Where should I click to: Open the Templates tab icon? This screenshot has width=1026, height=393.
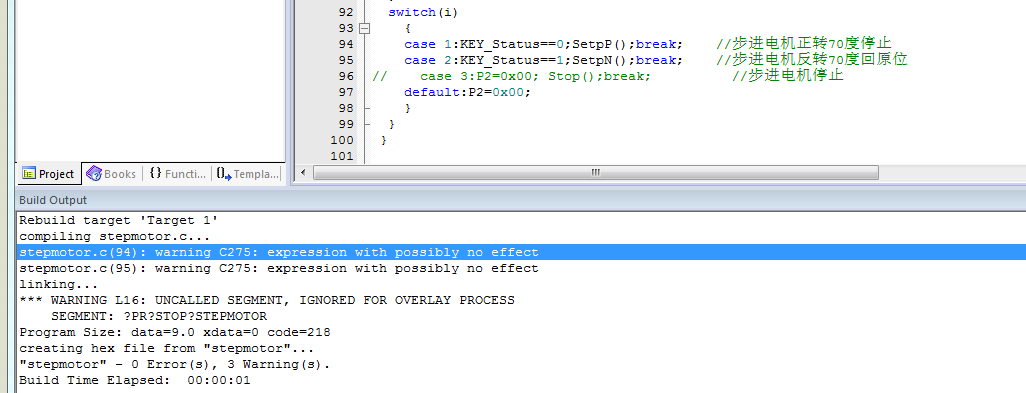coord(224,174)
